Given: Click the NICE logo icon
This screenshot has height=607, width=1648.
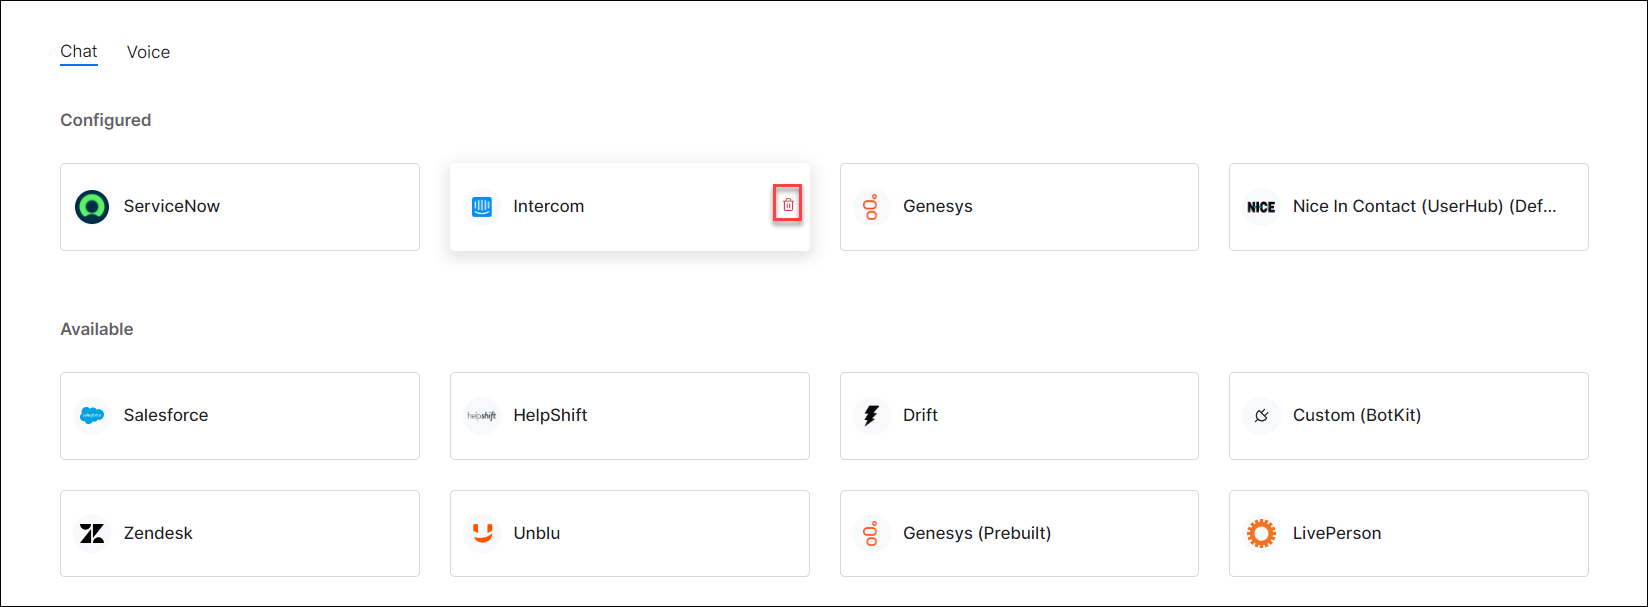Looking at the screenshot, I should click(x=1261, y=207).
